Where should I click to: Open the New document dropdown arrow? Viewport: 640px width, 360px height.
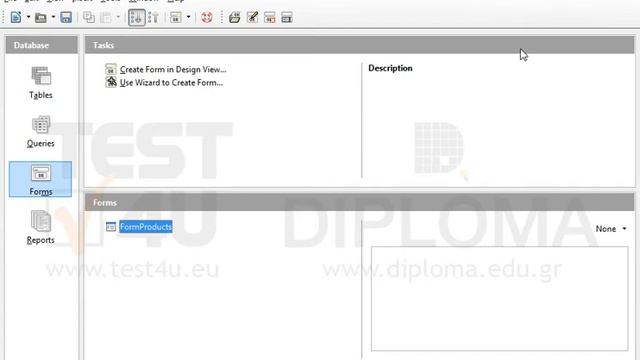coord(28,17)
